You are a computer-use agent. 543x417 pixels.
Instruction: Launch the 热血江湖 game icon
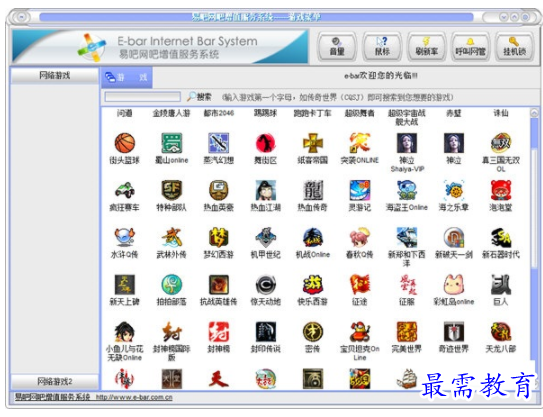point(266,190)
